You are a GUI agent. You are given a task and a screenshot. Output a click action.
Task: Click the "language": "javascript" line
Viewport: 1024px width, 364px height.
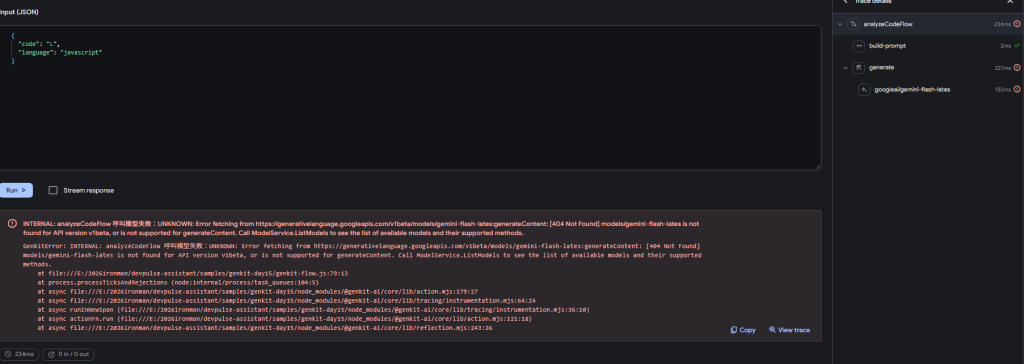(60, 52)
